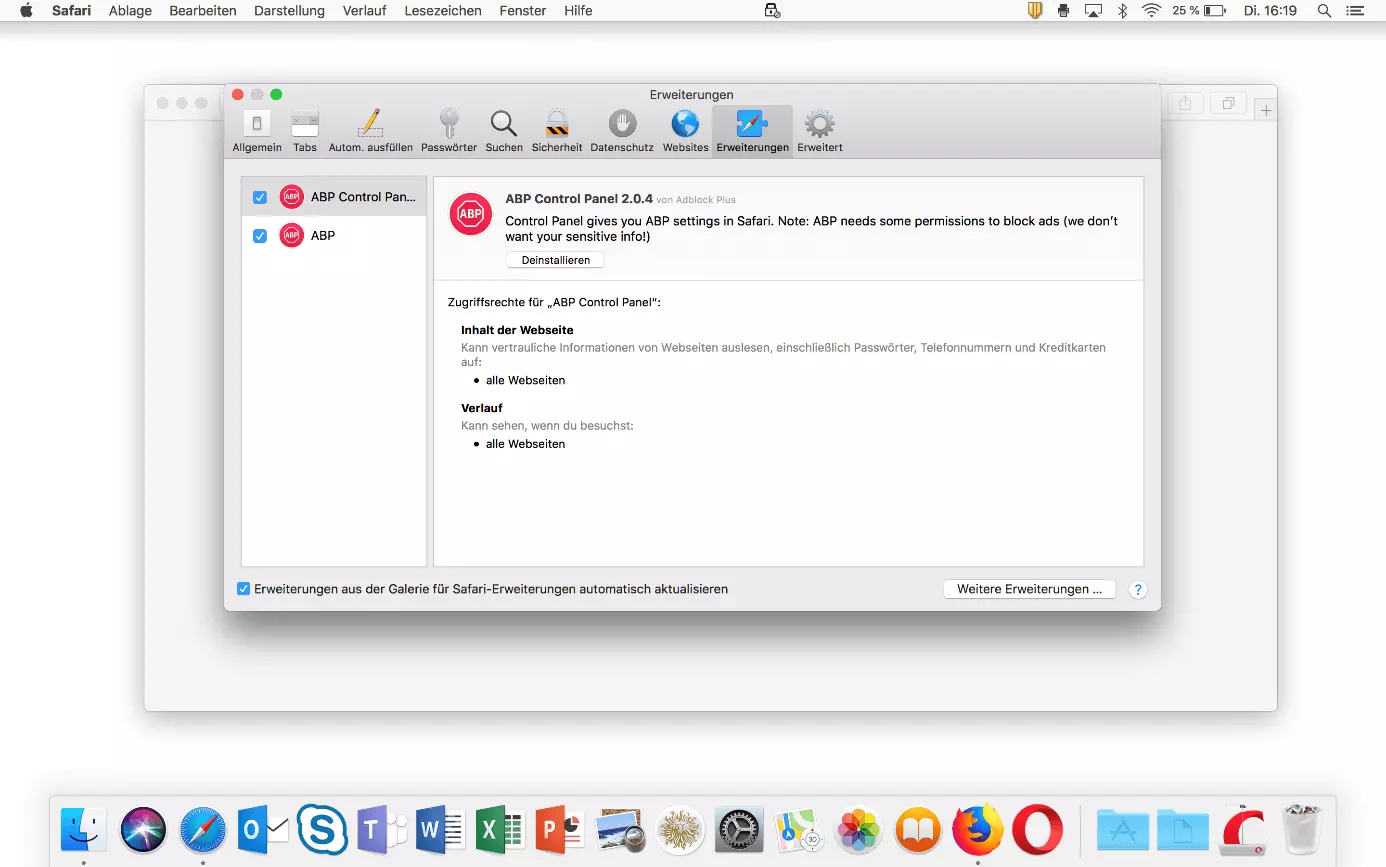Click the Deinstallieren button

(556, 260)
